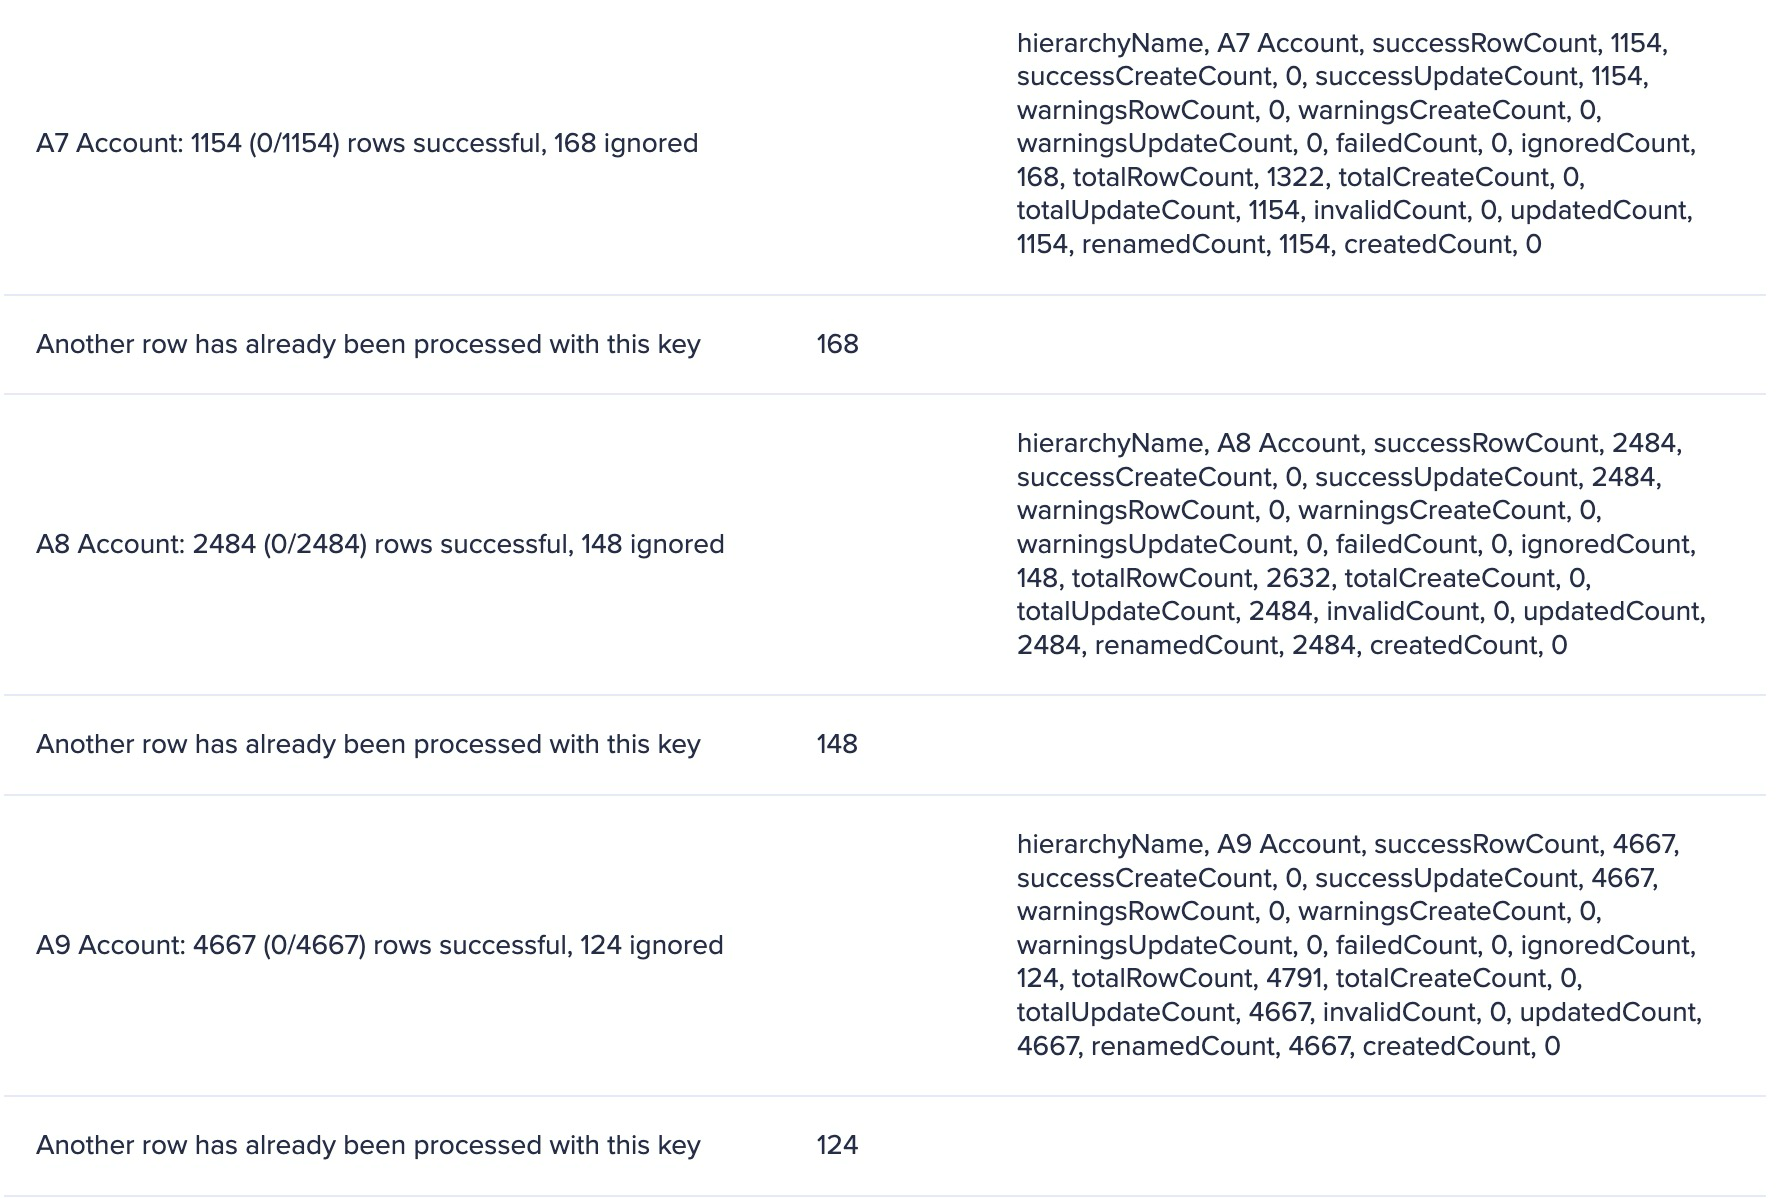The height and width of the screenshot is (1198, 1780).
Task: Click the A8 Account hierarchyName details text
Action: 1361,545
